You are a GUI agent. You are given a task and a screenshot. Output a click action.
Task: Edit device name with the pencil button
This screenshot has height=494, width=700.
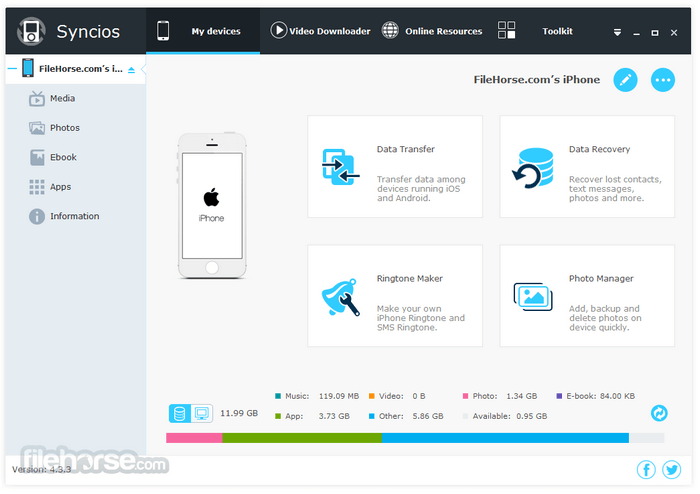coord(625,80)
